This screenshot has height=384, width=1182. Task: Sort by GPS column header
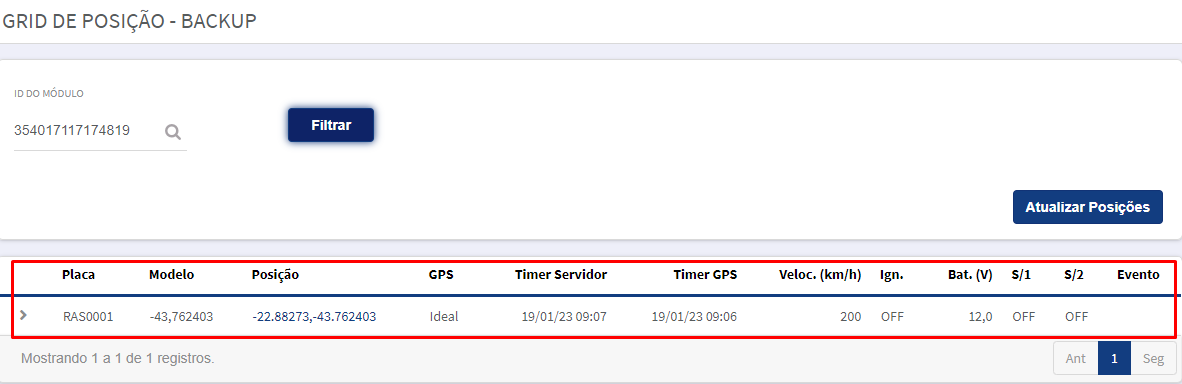[441, 275]
